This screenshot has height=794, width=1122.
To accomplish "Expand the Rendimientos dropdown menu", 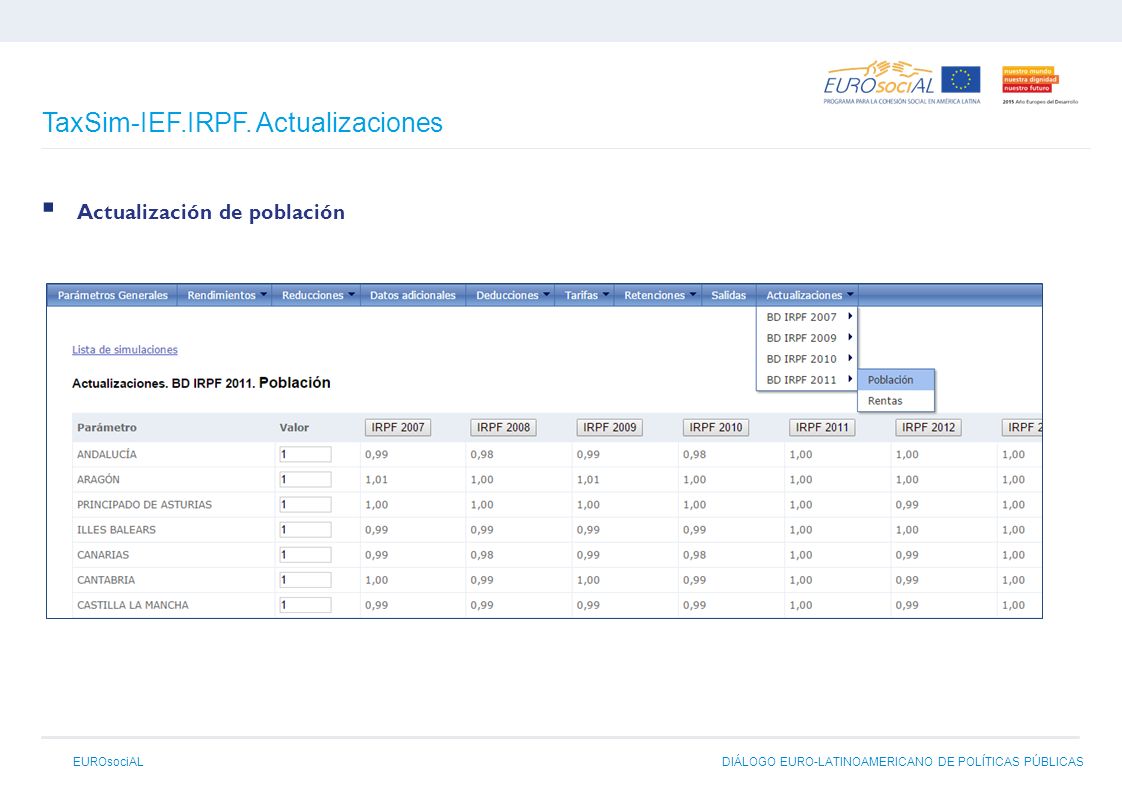I will point(226,295).
